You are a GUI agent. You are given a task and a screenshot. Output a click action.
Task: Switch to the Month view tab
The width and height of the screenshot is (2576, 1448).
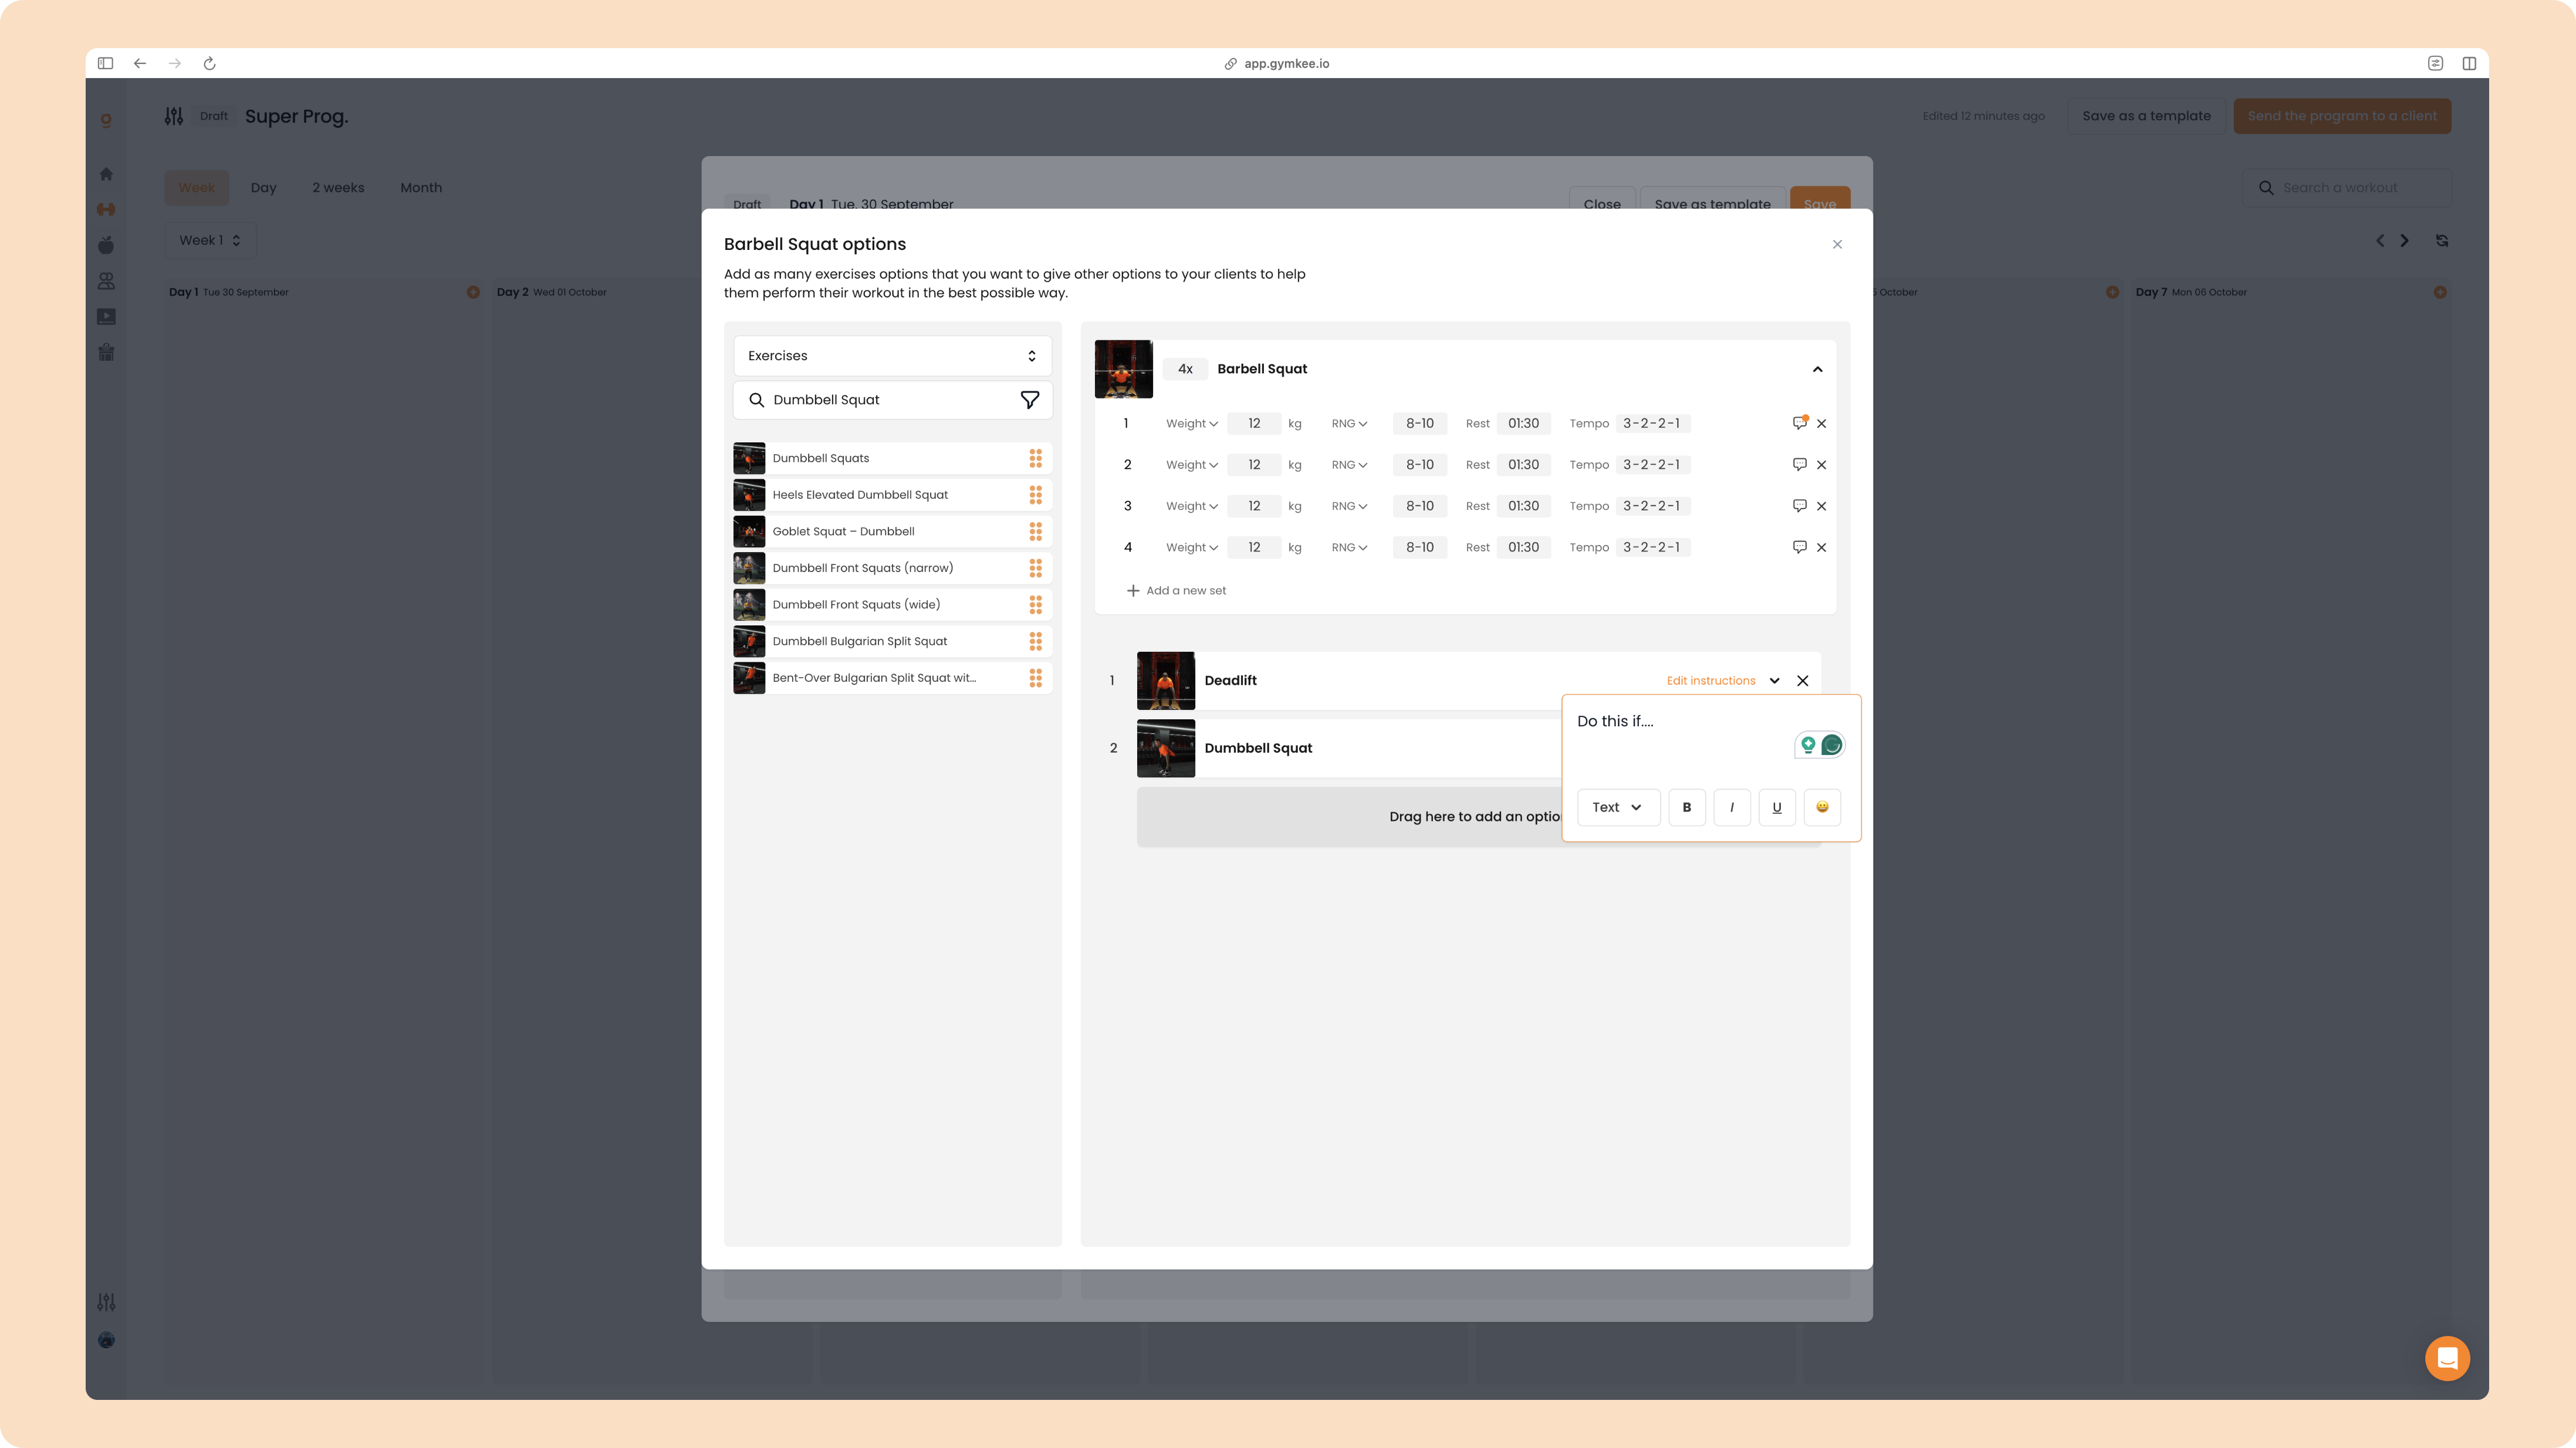(x=421, y=188)
